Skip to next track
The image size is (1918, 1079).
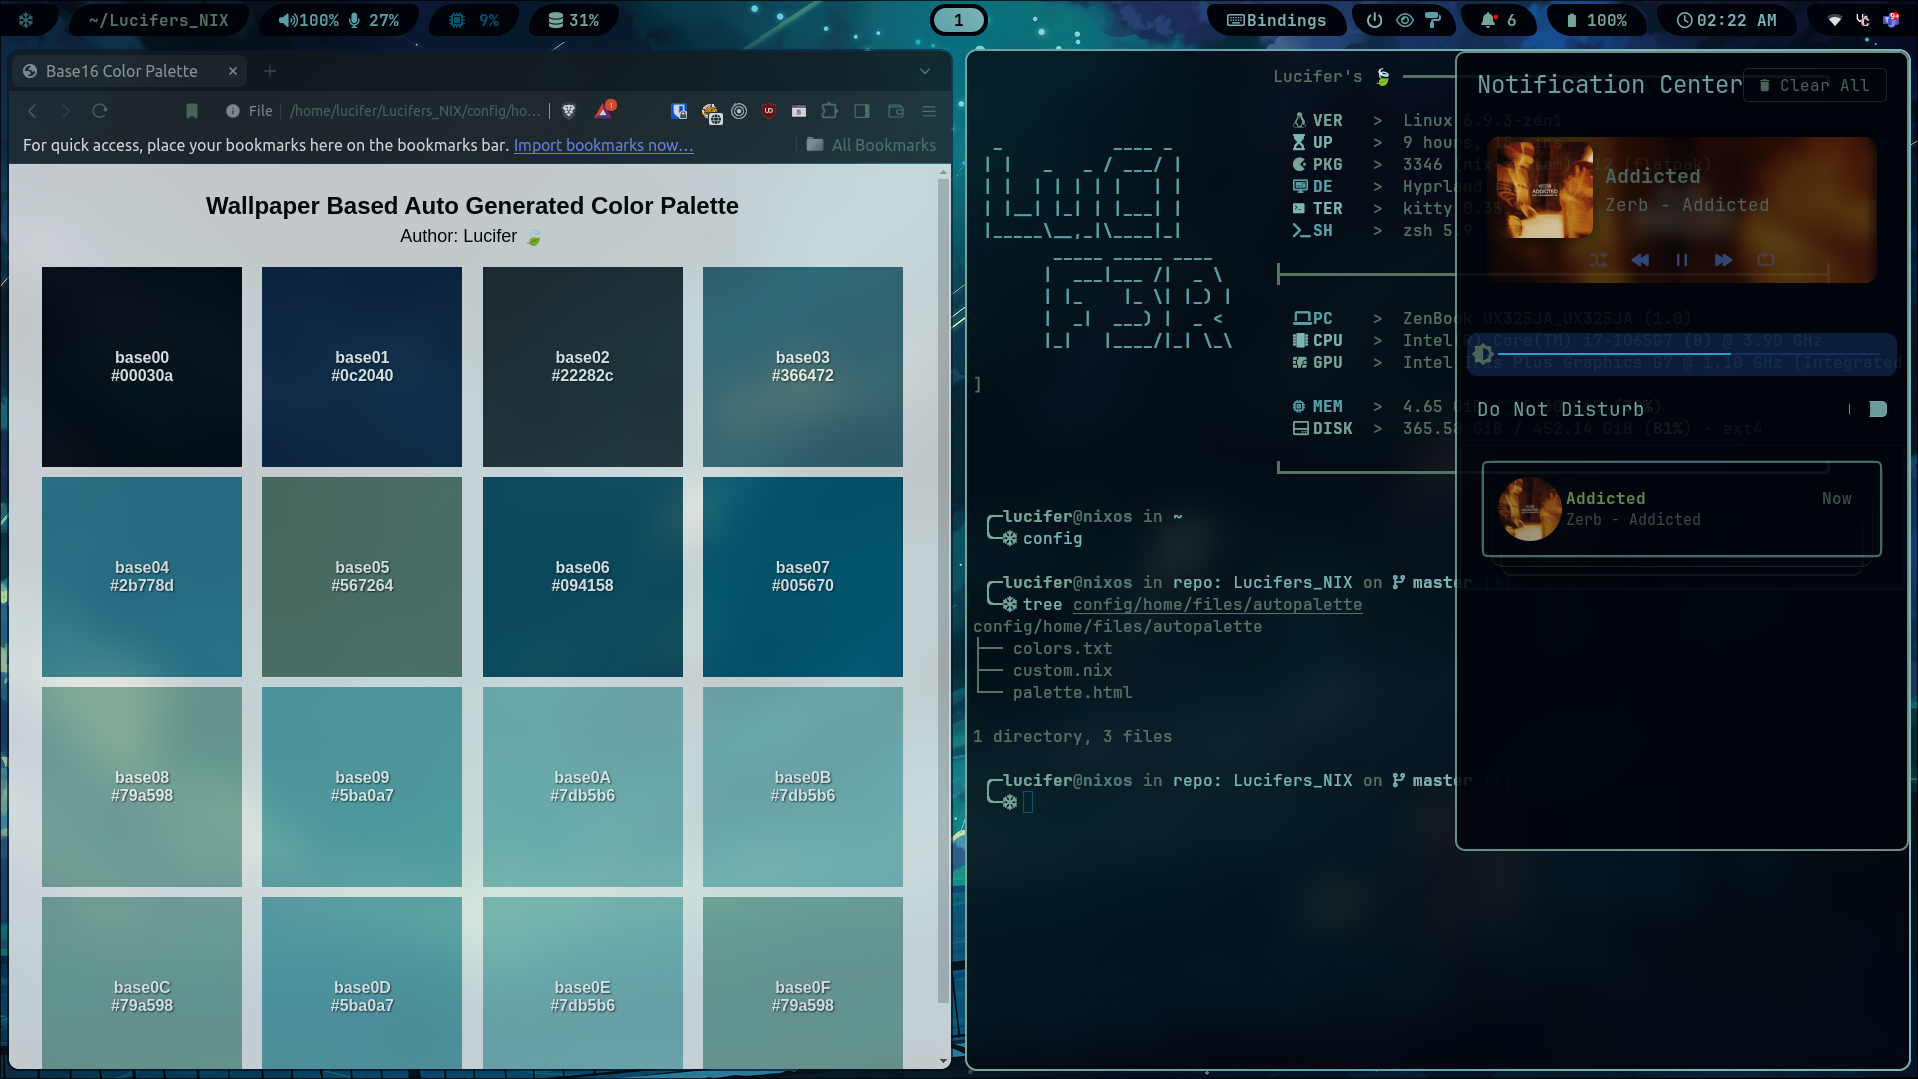pyautogui.click(x=1724, y=260)
